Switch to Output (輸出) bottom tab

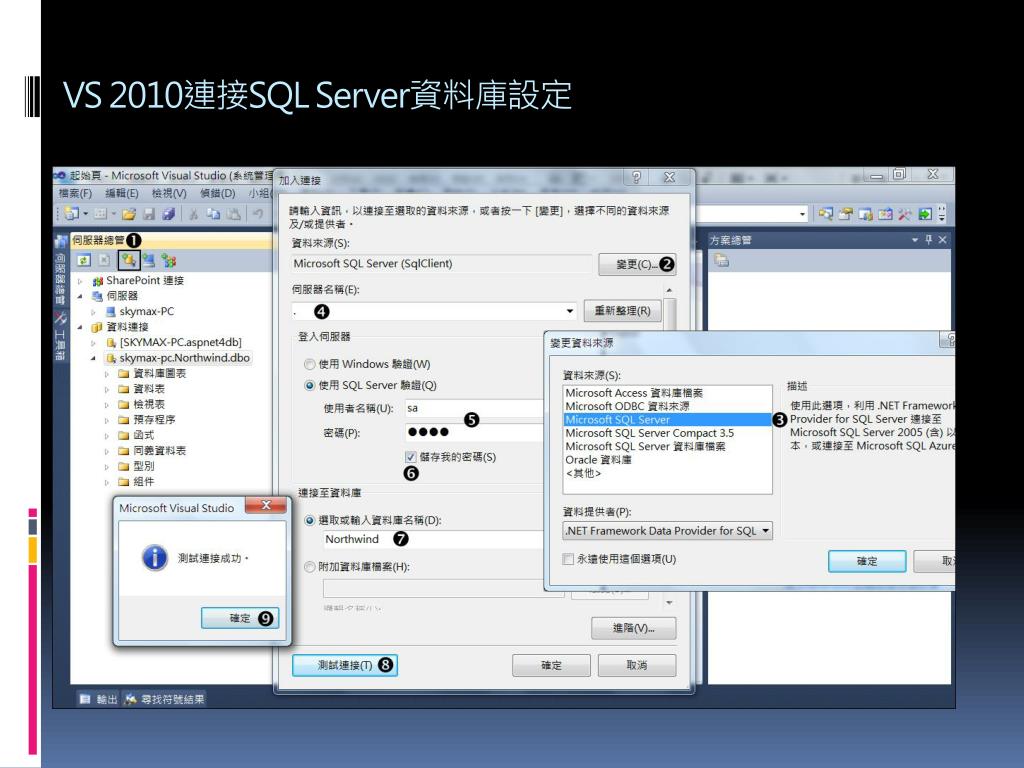click(x=99, y=699)
